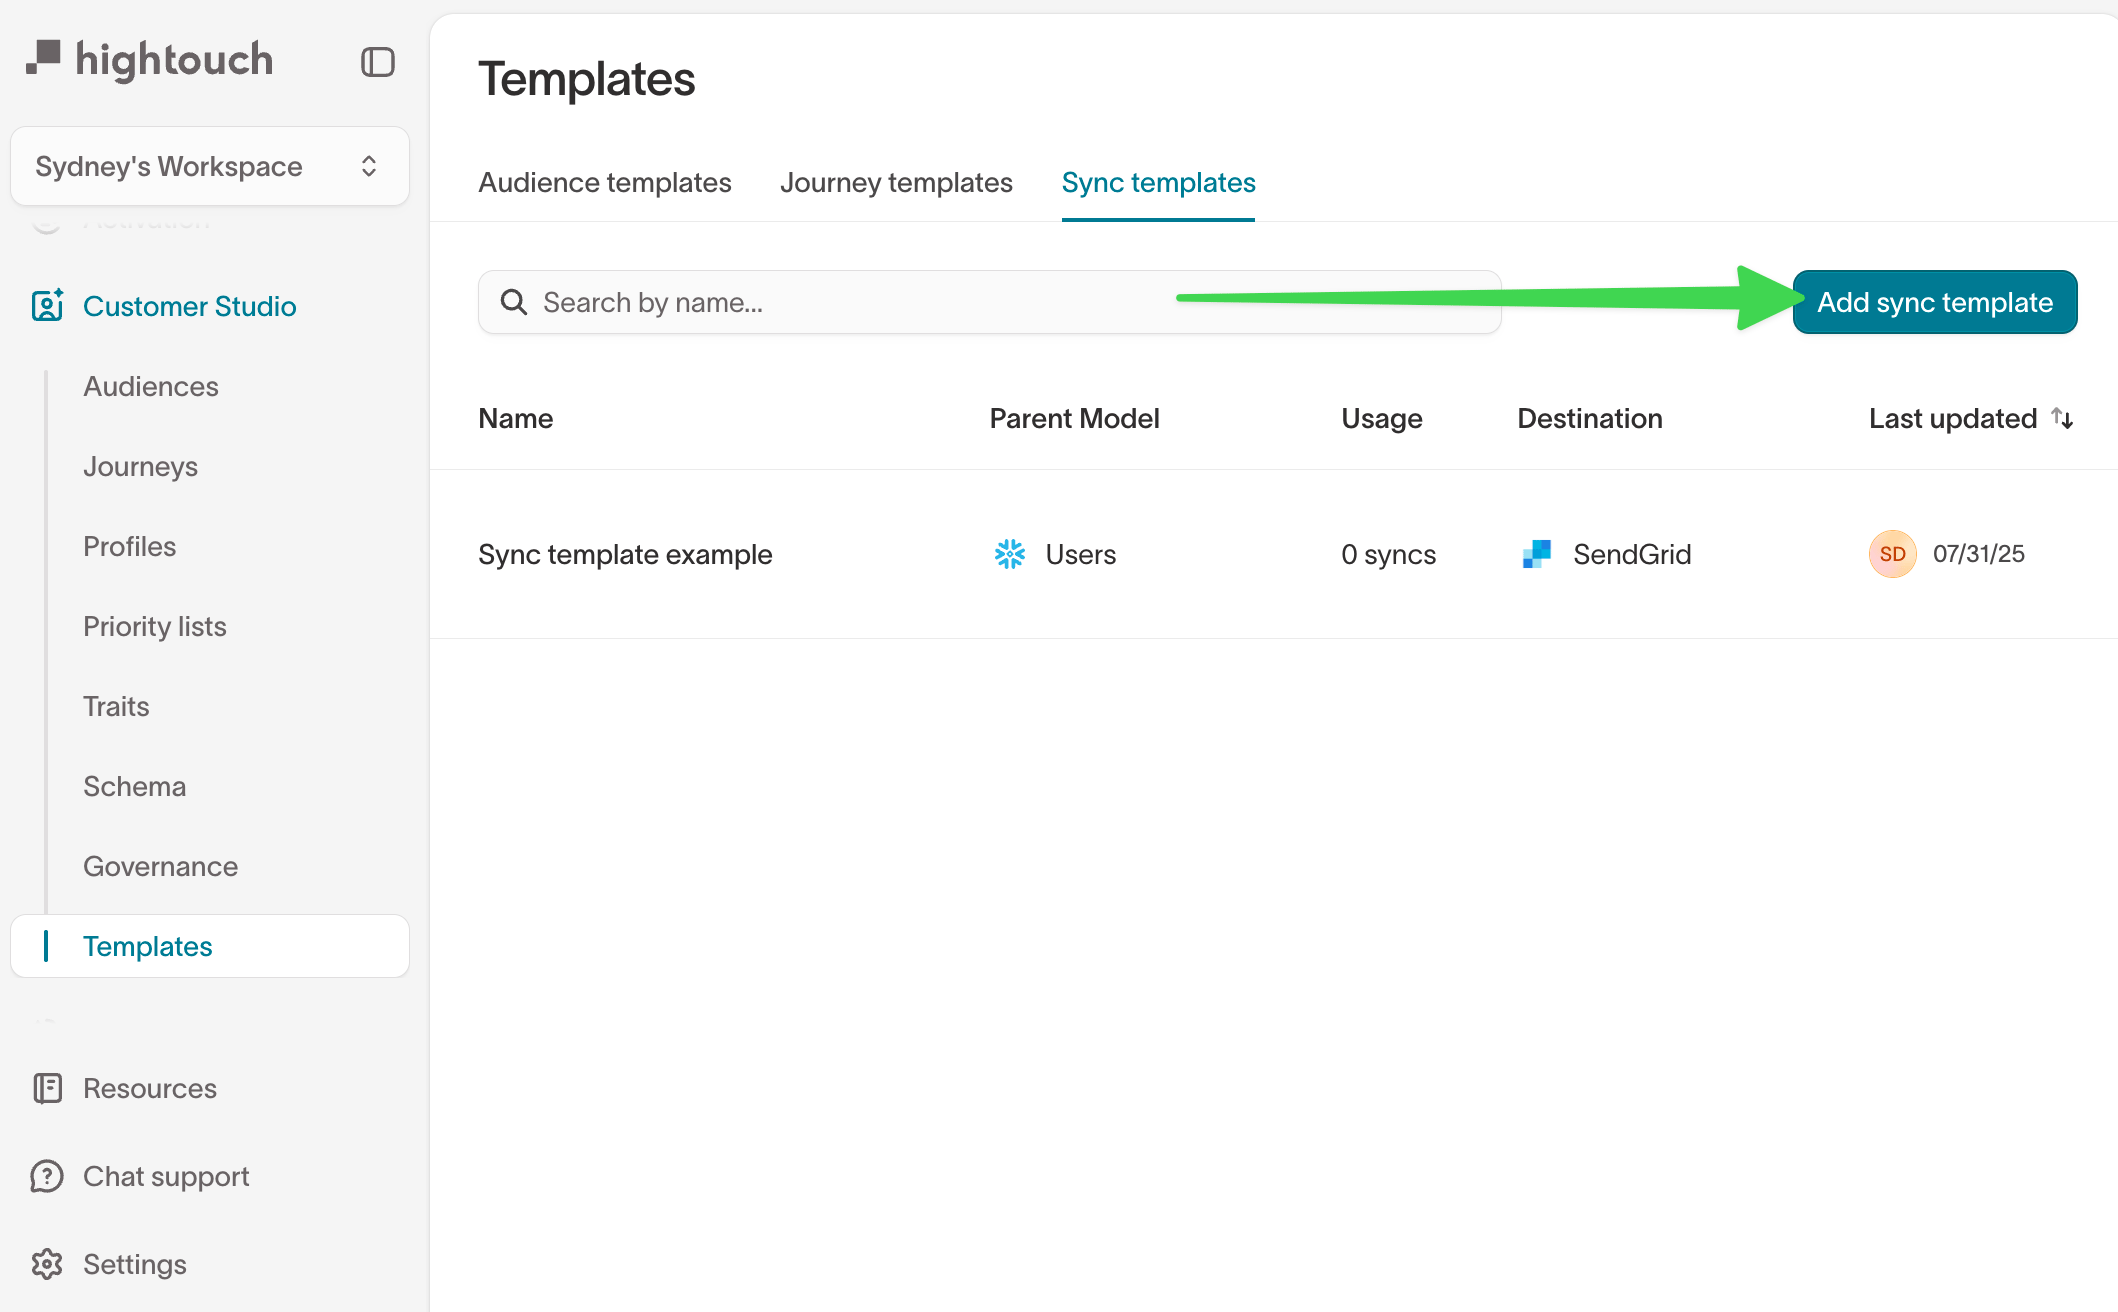Sort by Last updated arrows icon
This screenshot has height=1312, width=2118.
tap(2062, 418)
